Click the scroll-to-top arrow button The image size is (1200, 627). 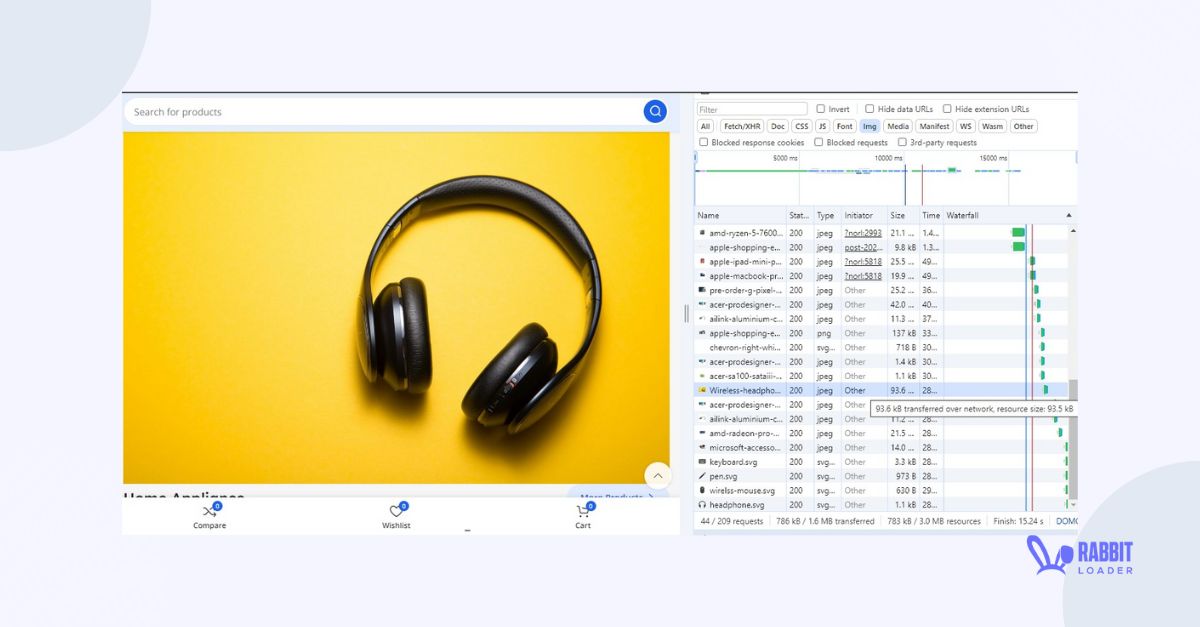click(657, 475)
